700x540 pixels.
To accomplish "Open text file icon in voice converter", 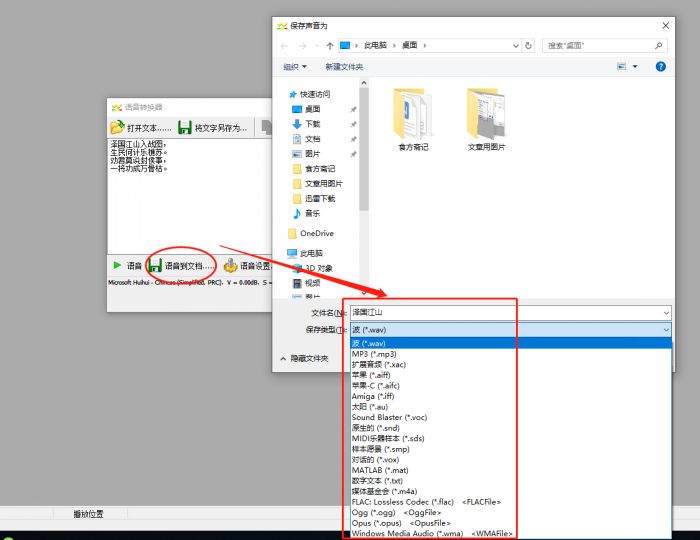I will pos(117,127).
